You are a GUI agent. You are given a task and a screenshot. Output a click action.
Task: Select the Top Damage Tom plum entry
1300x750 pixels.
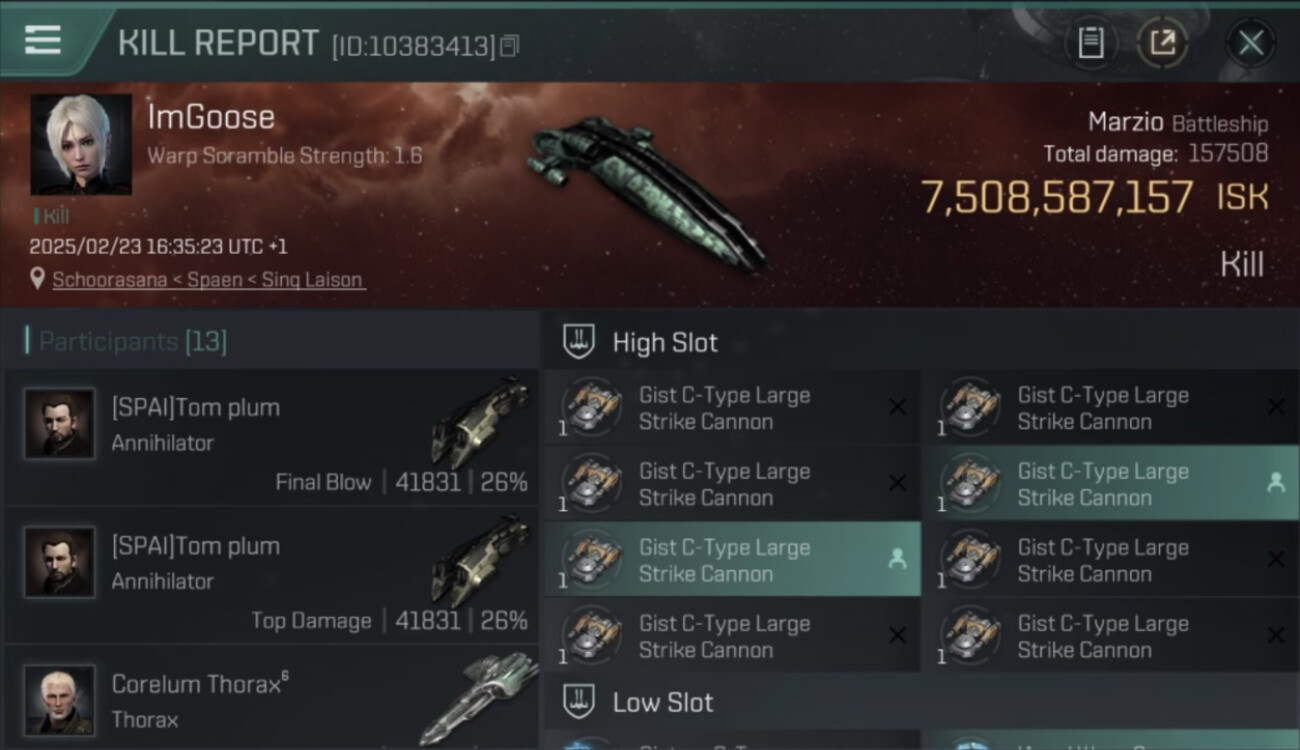pyautogui.click(x=272, y=575)
